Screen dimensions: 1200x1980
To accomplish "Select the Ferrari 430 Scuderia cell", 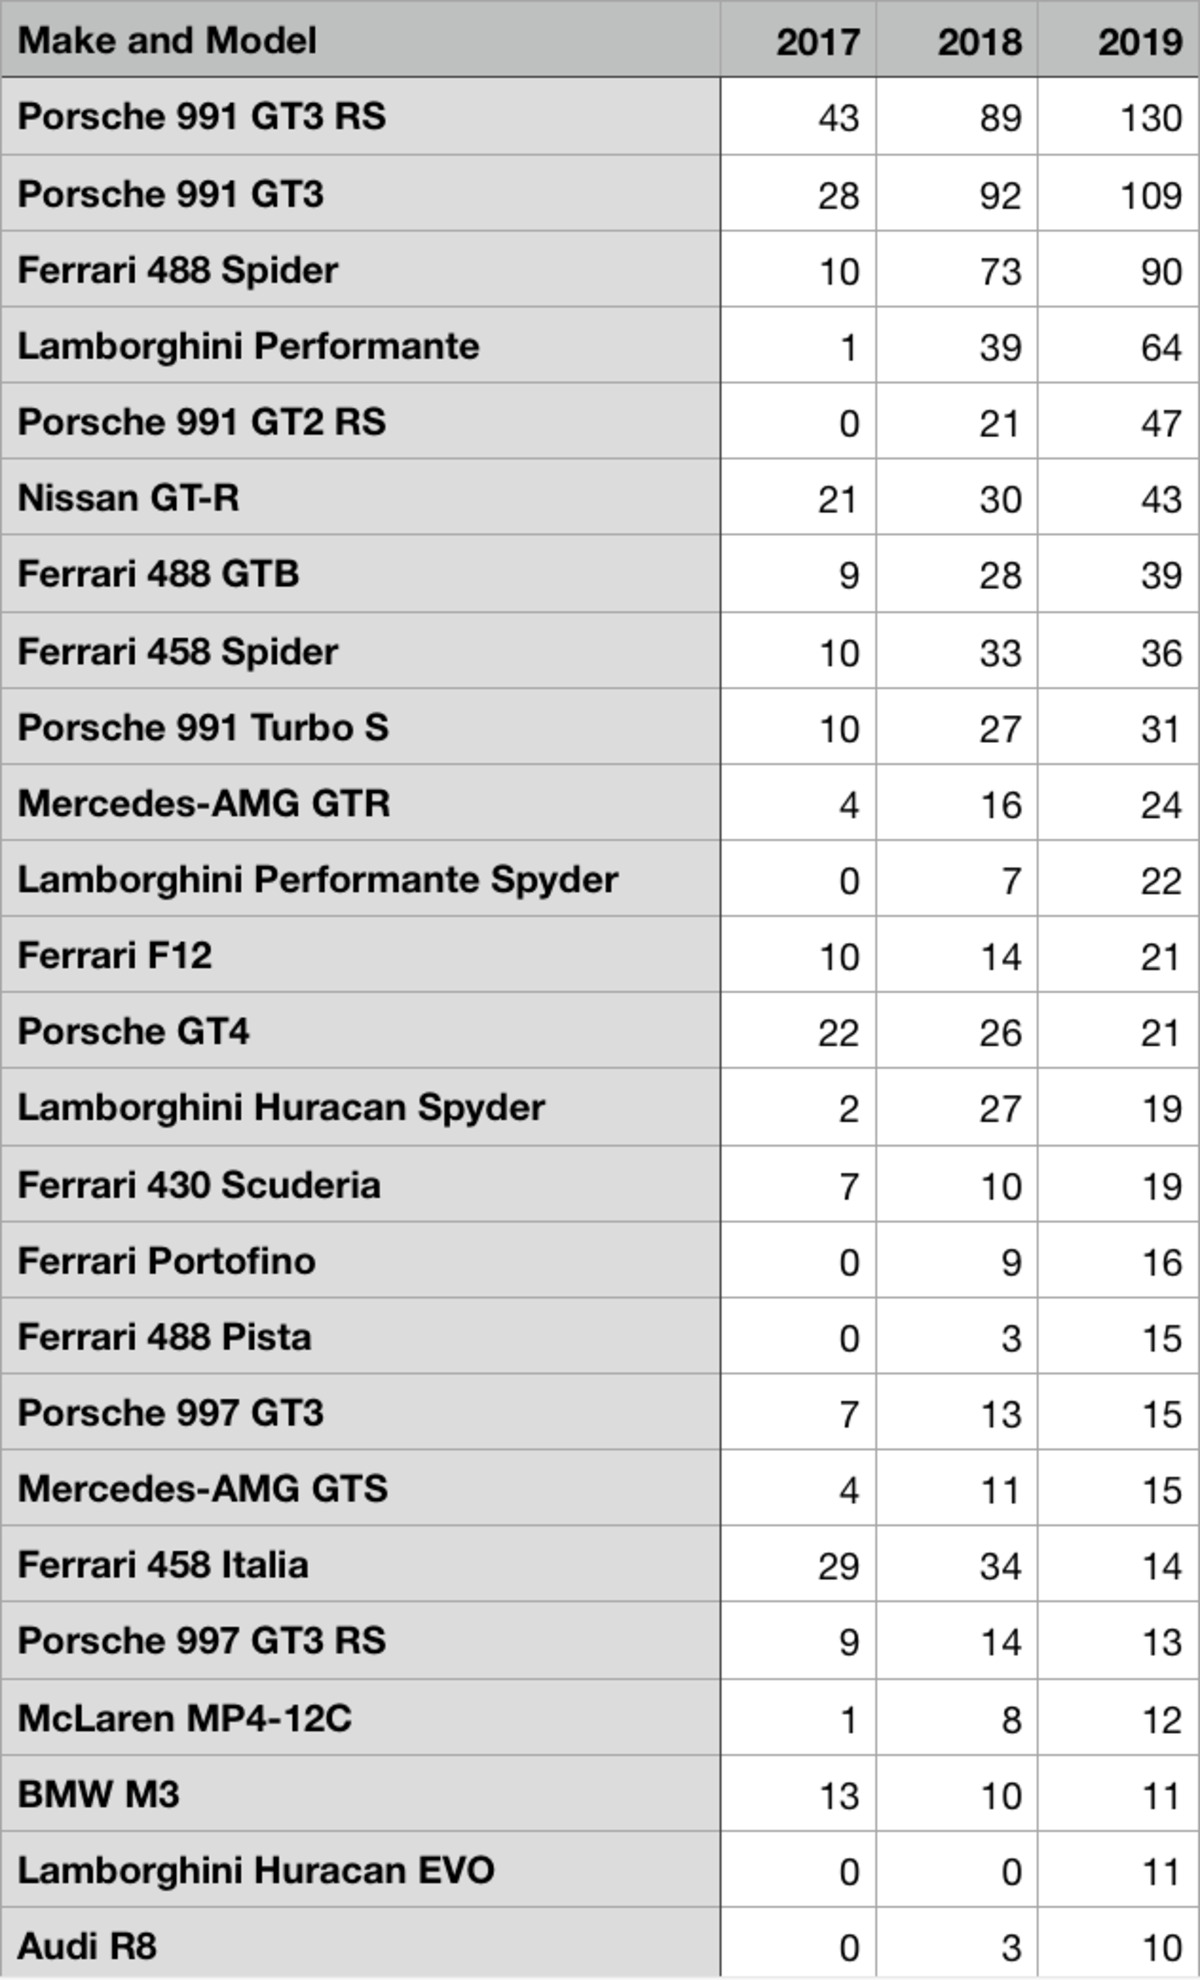I will [360, 1183].
